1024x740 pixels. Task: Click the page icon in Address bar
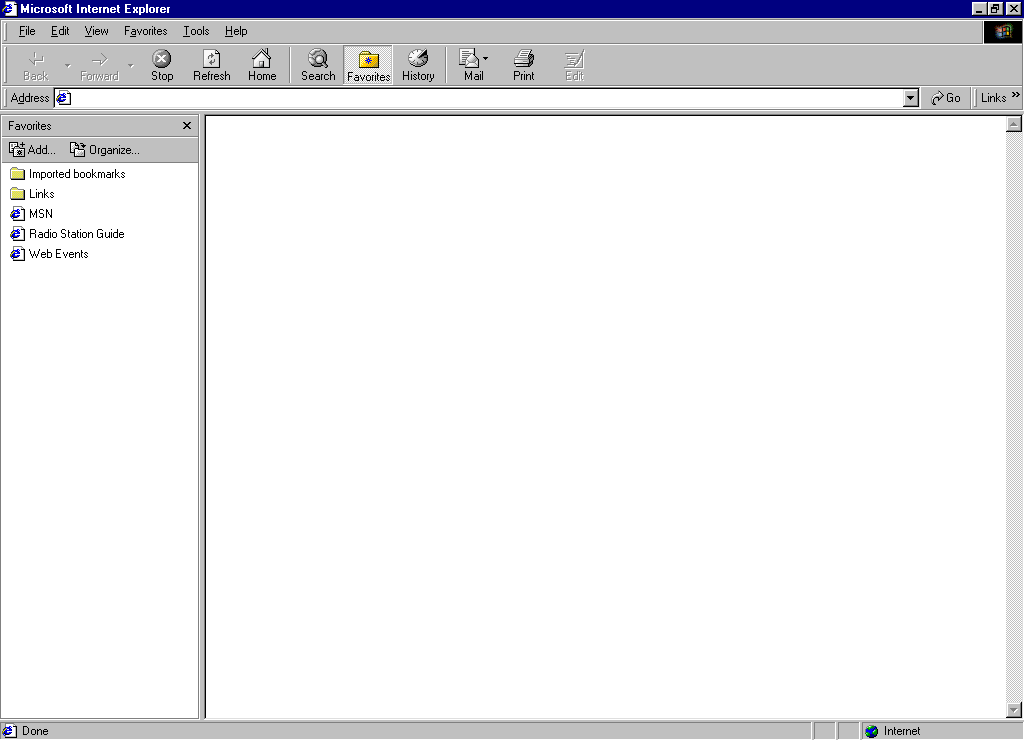pos(63,98)
